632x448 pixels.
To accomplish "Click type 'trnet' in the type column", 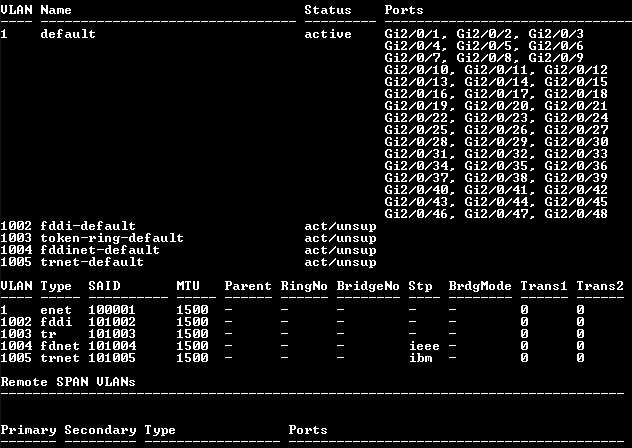I will (60, 358).
